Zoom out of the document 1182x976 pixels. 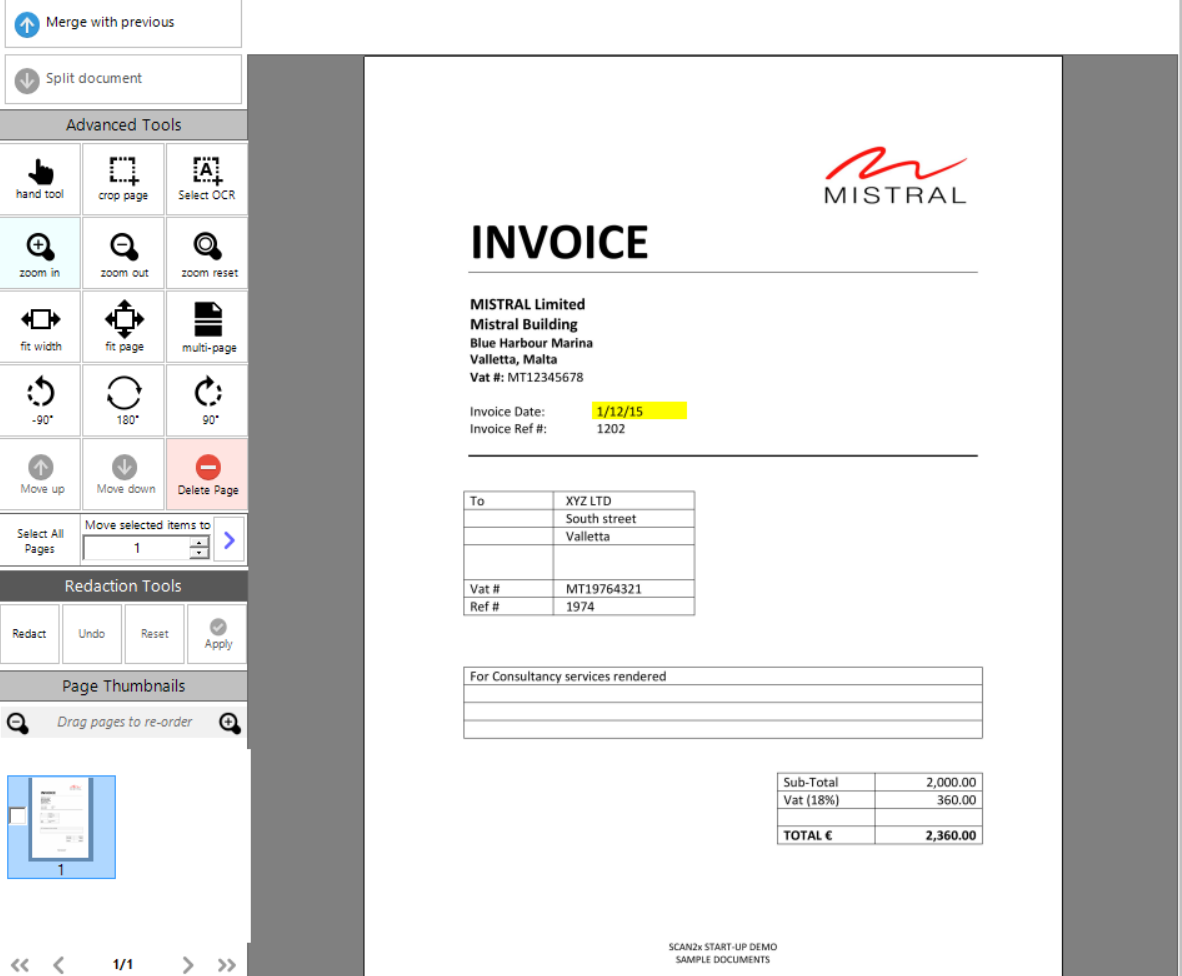(123, 253)
